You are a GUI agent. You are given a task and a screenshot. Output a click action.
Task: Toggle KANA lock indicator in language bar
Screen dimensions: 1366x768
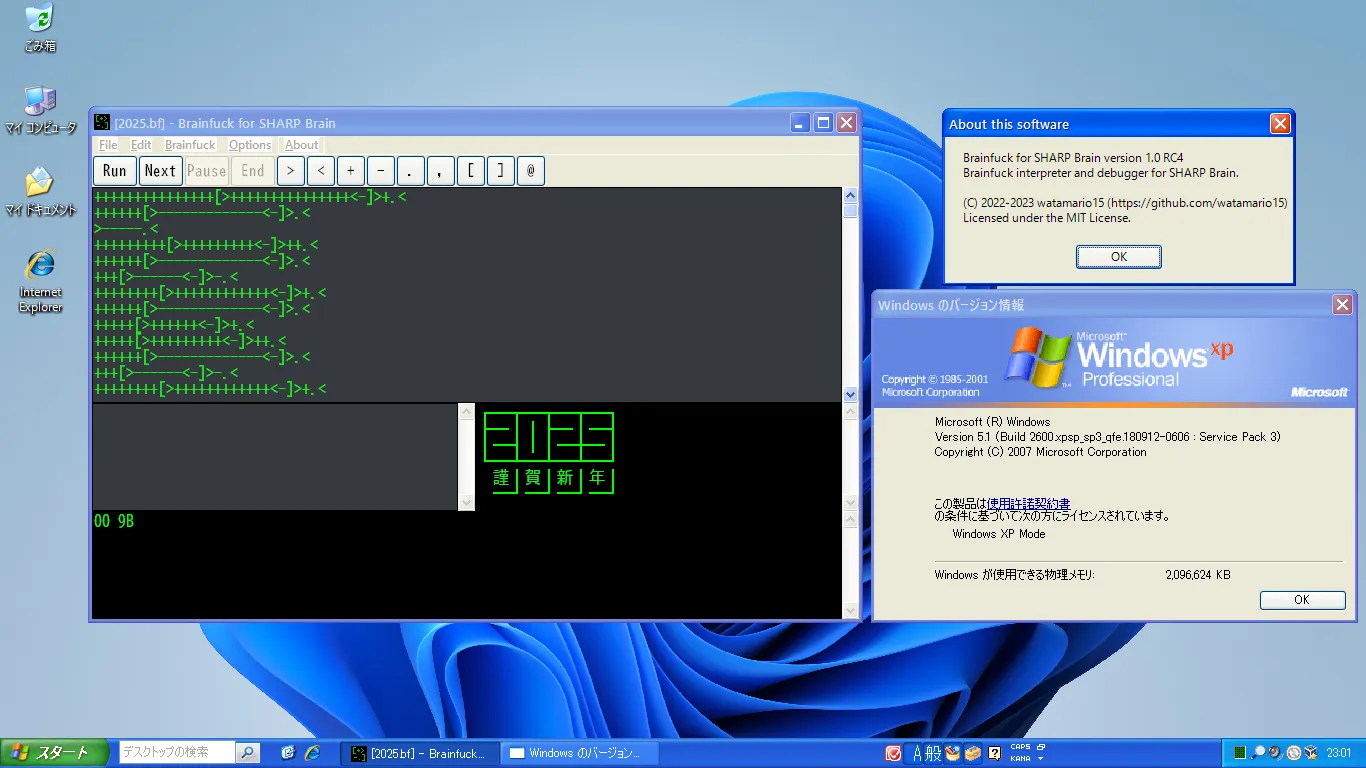1020,758
